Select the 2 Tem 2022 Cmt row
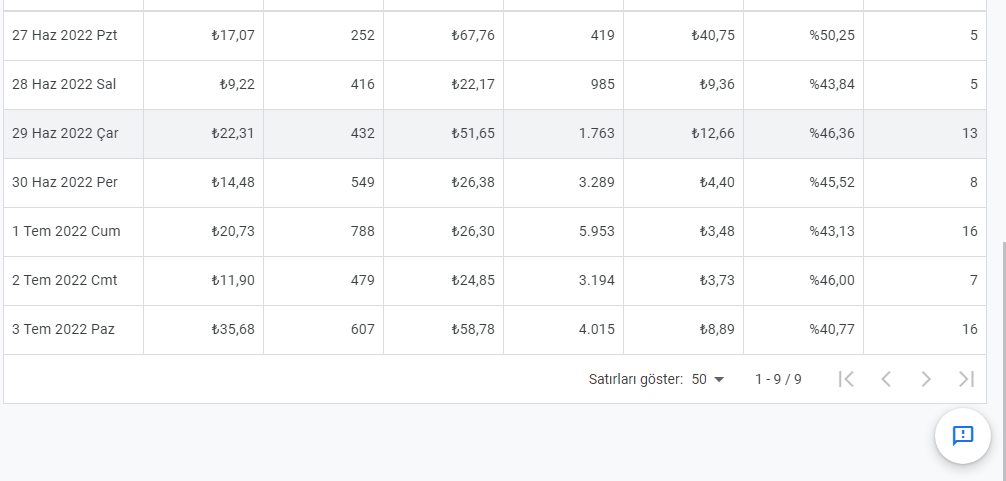This screenshot has height=481, width=1006. click(x=495, y=281)
